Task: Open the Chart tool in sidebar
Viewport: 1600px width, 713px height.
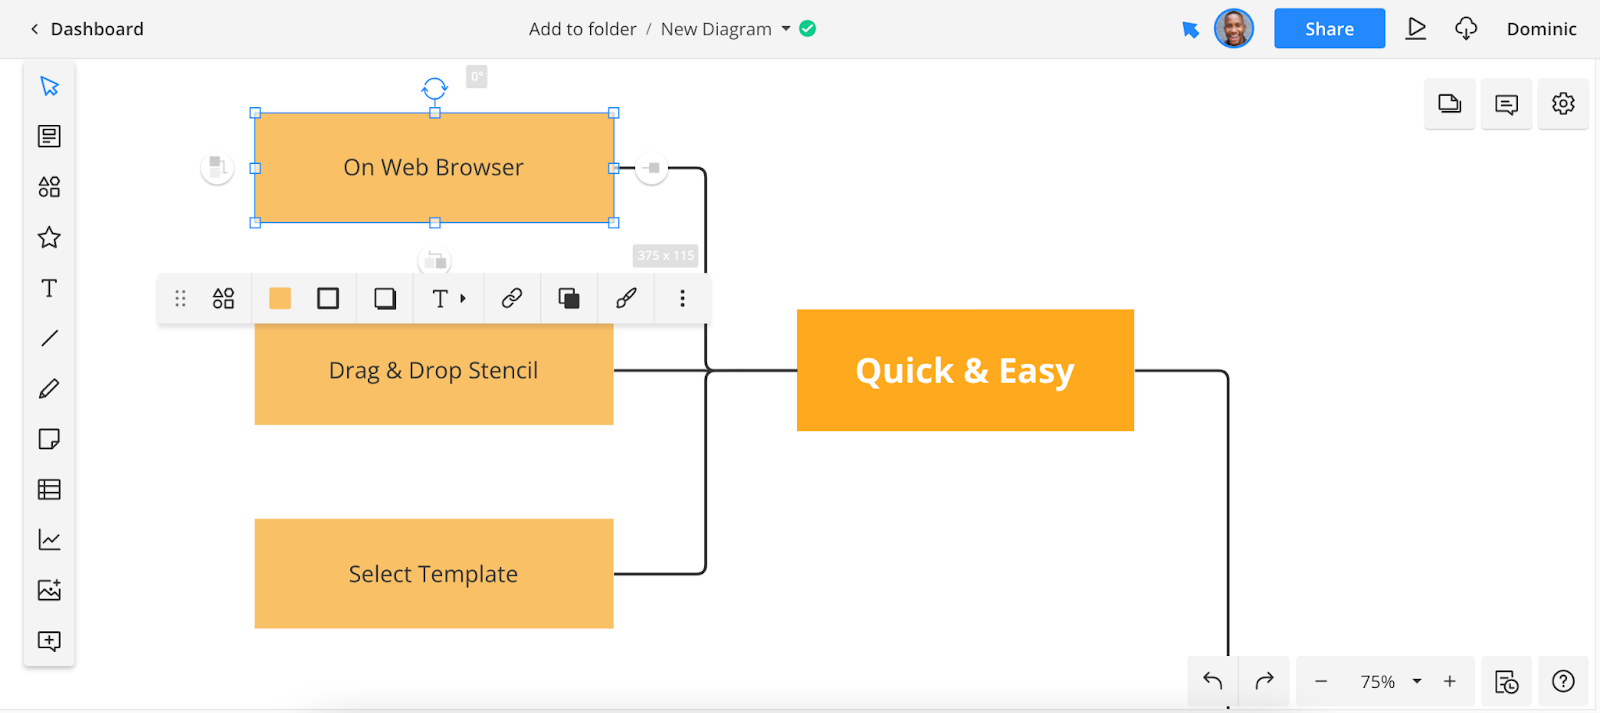Action: pyautogui.click(x=49, y=540)
